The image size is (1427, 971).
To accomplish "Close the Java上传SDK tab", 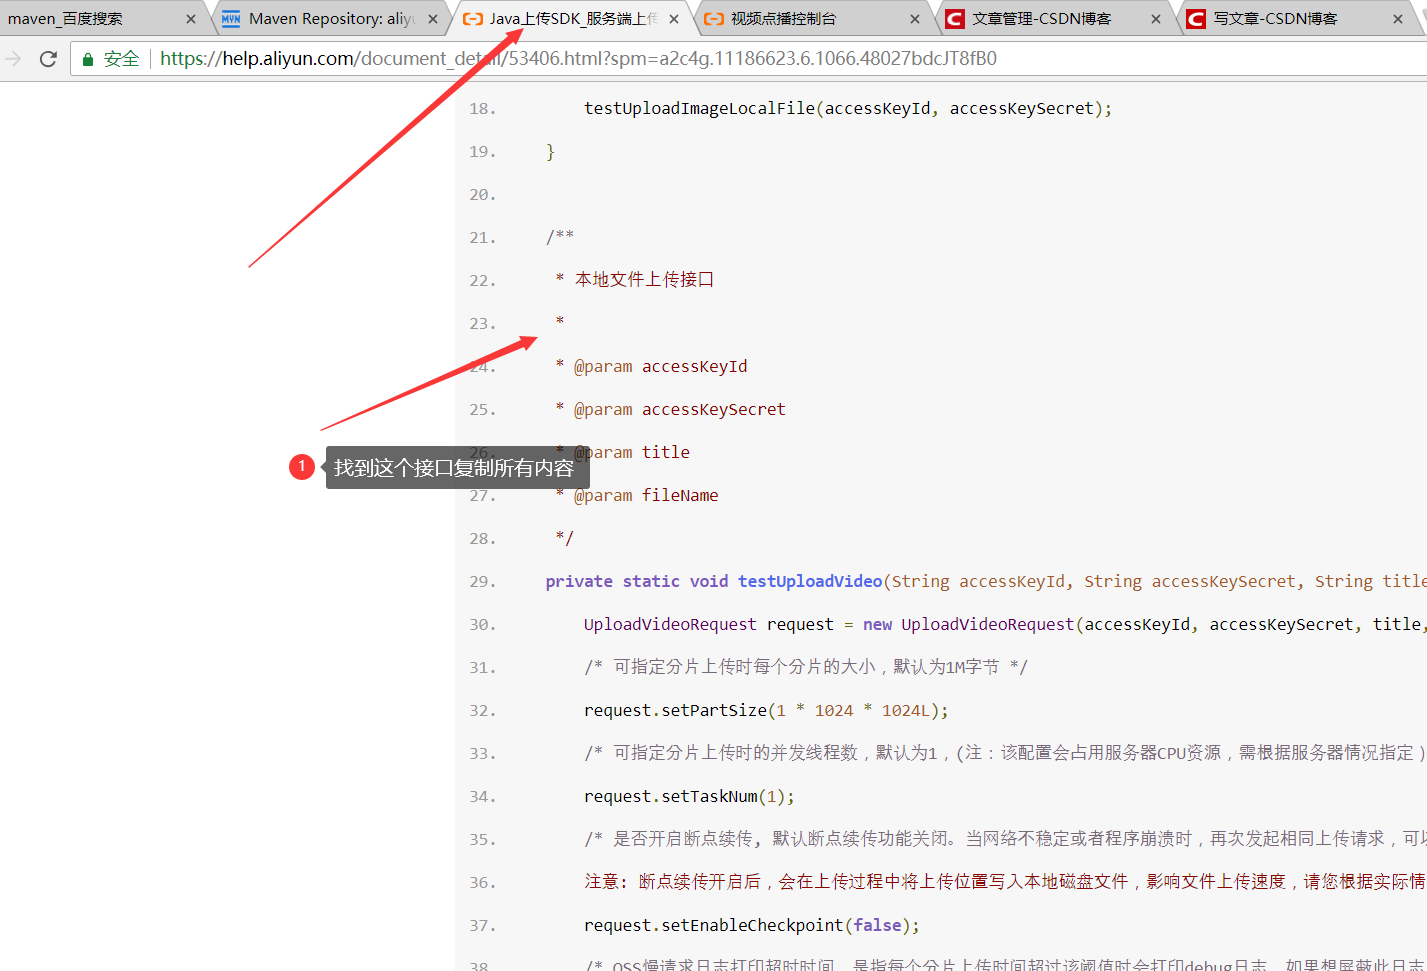I will pyautogui.click(x=674, y=19).
